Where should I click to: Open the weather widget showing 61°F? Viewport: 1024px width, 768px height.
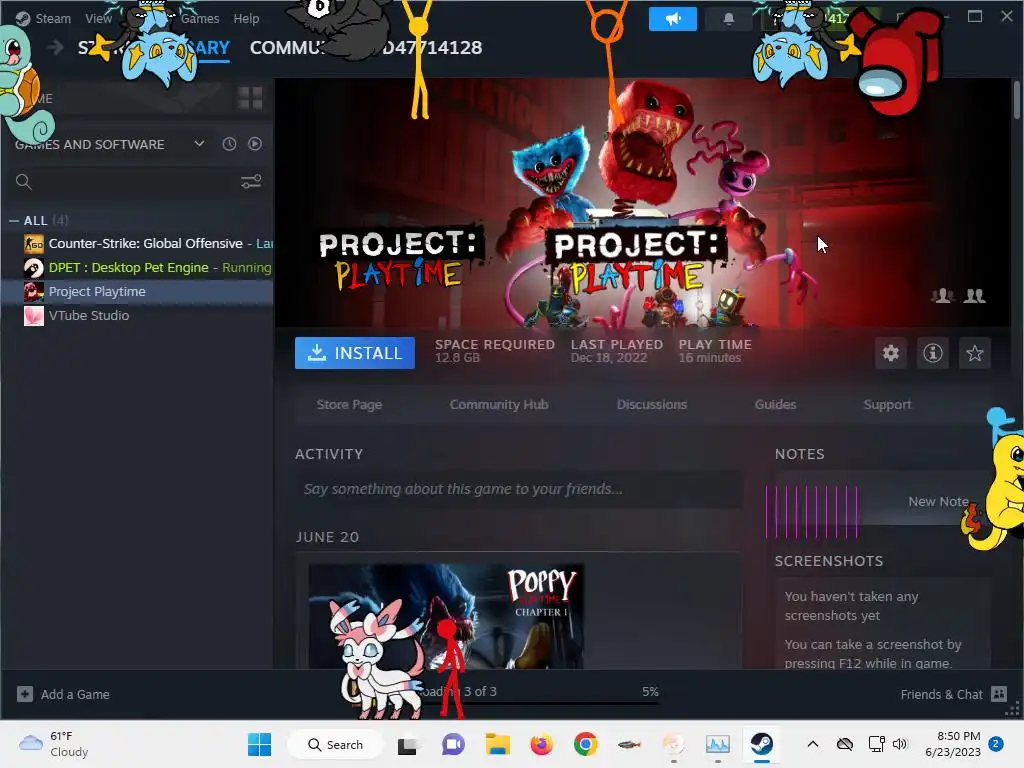pos(55,744)
